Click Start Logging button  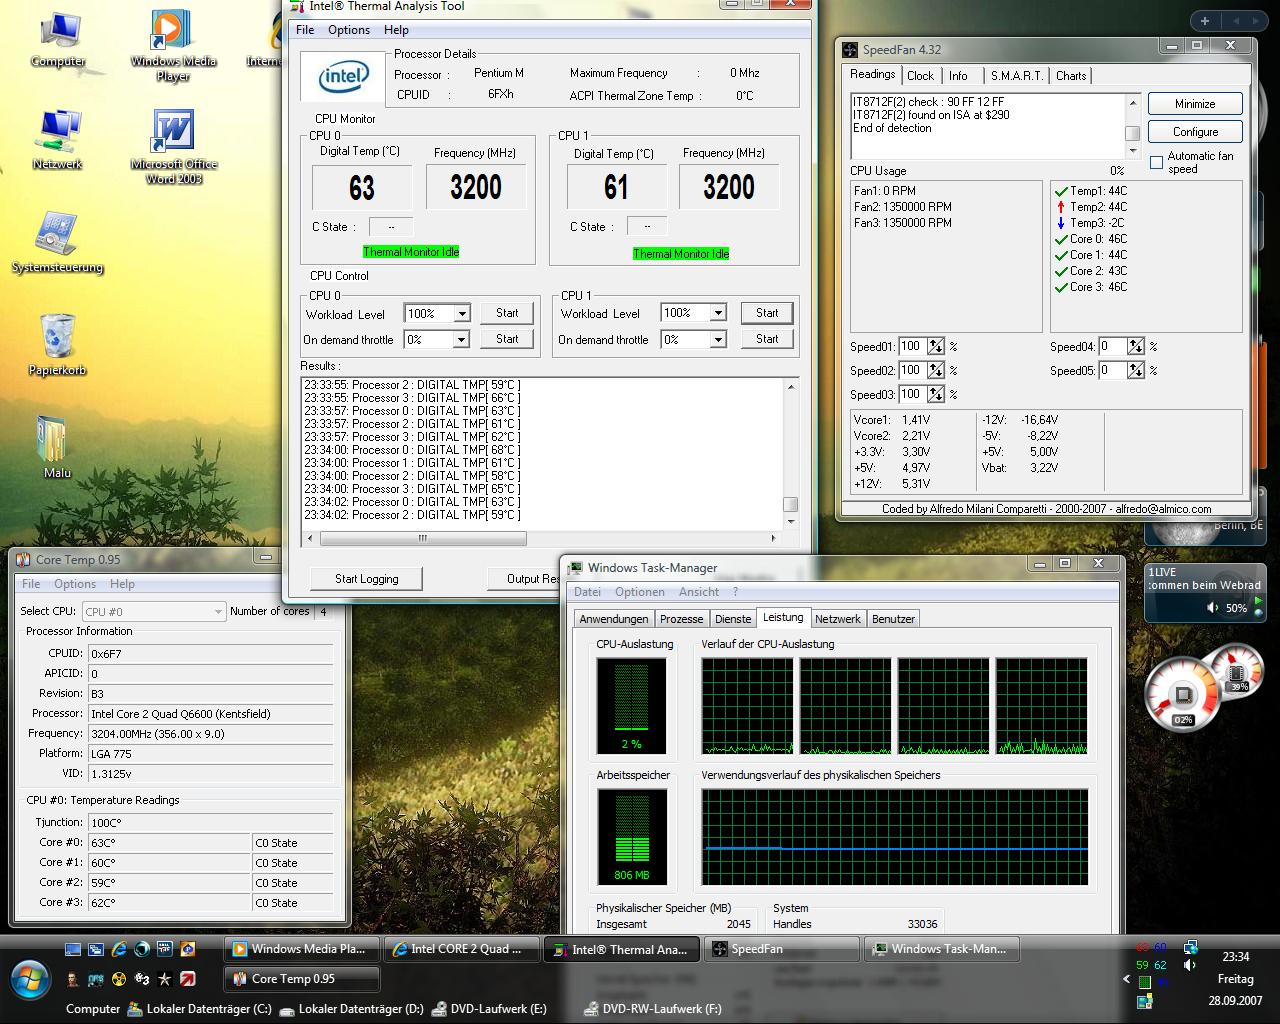pos(366,579)
